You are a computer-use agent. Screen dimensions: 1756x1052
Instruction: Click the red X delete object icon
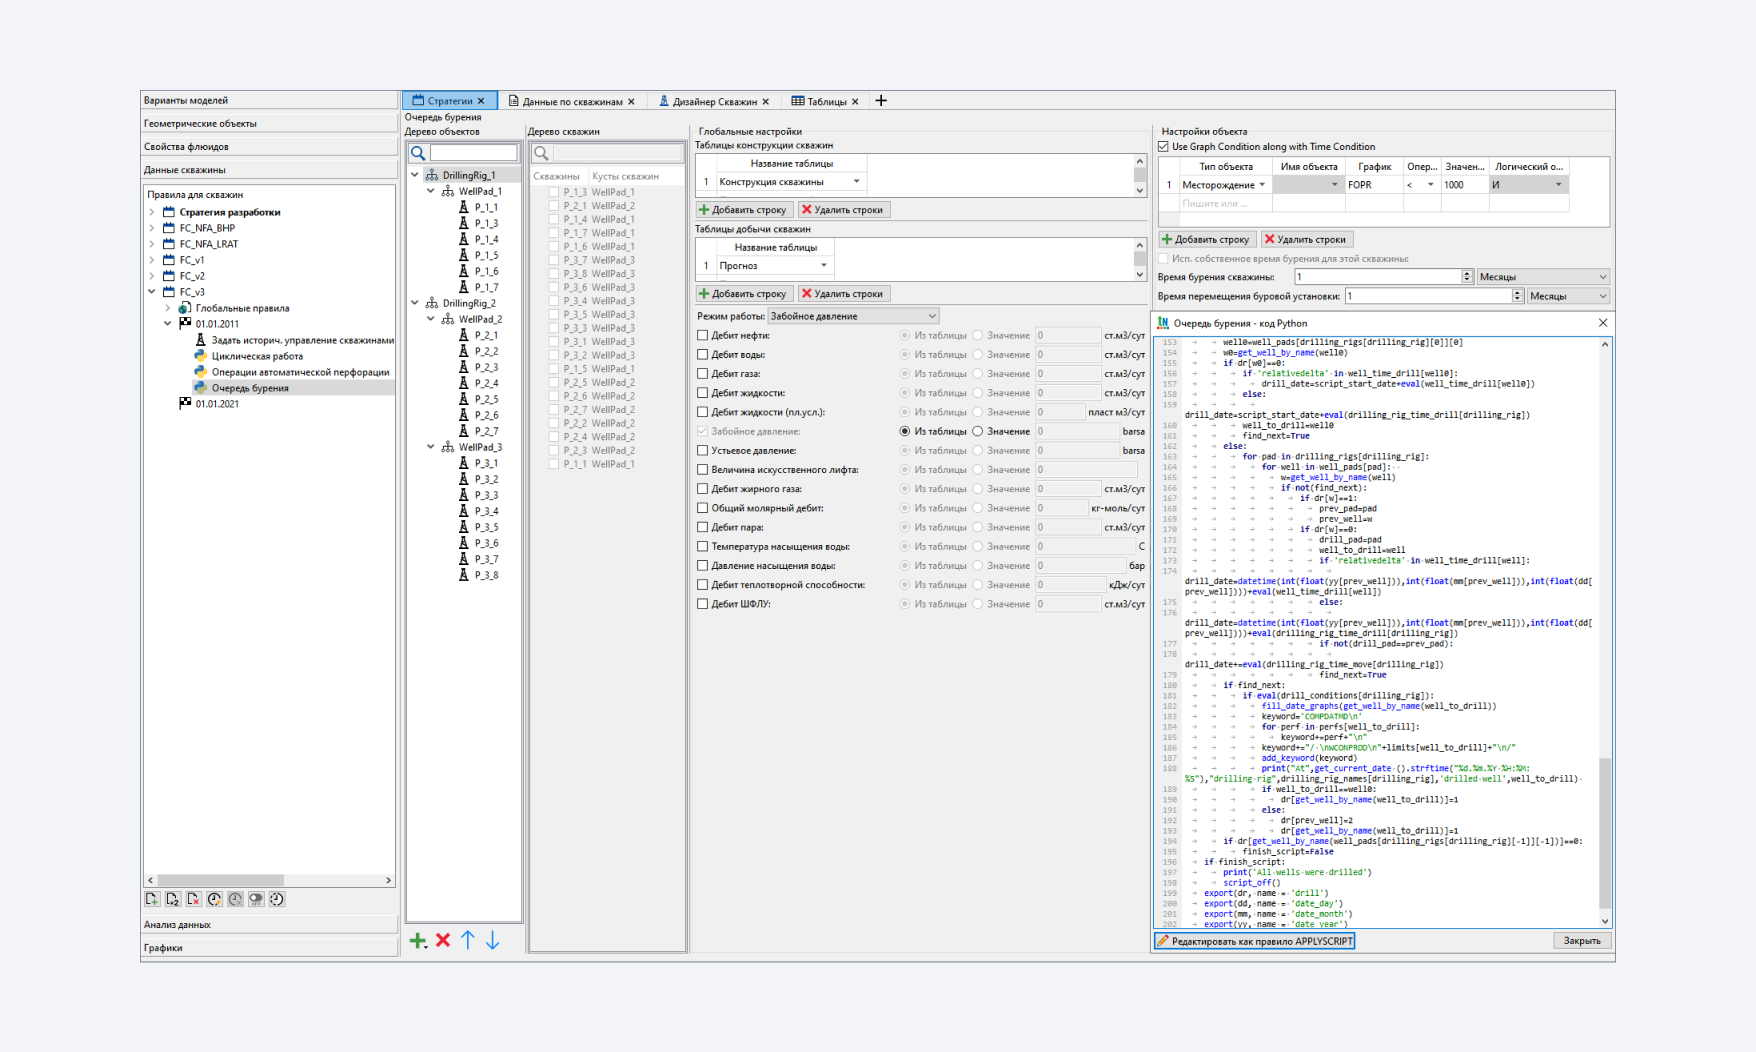click(443, 940)
